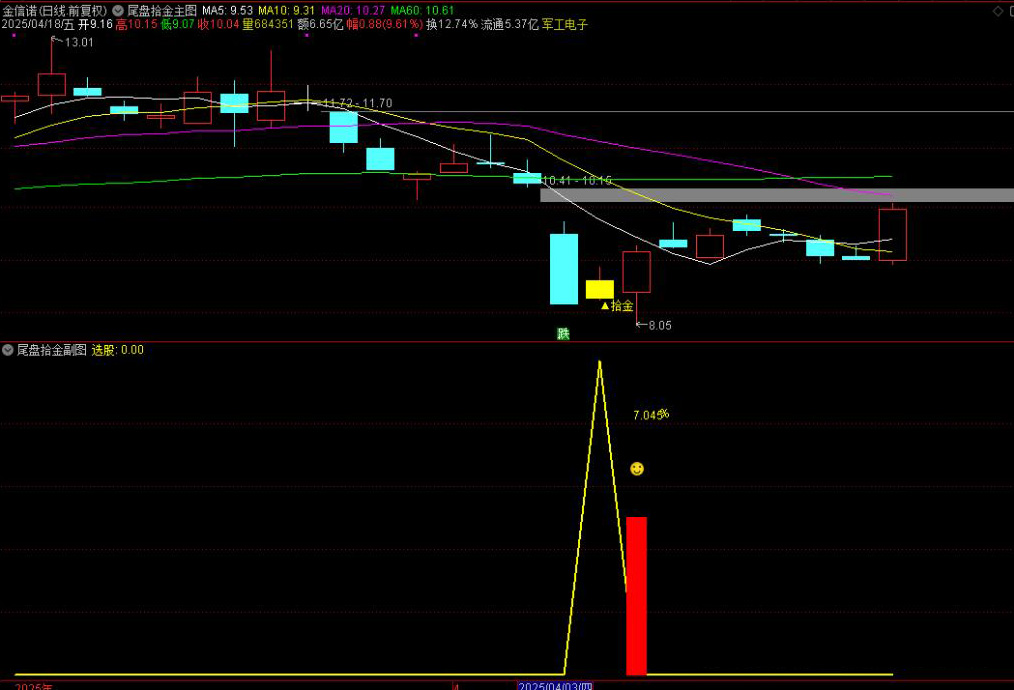Click the 7.04% gain label
This screenshot has width=1014, height=690.
pyautogui.click(x=651, y=415)
